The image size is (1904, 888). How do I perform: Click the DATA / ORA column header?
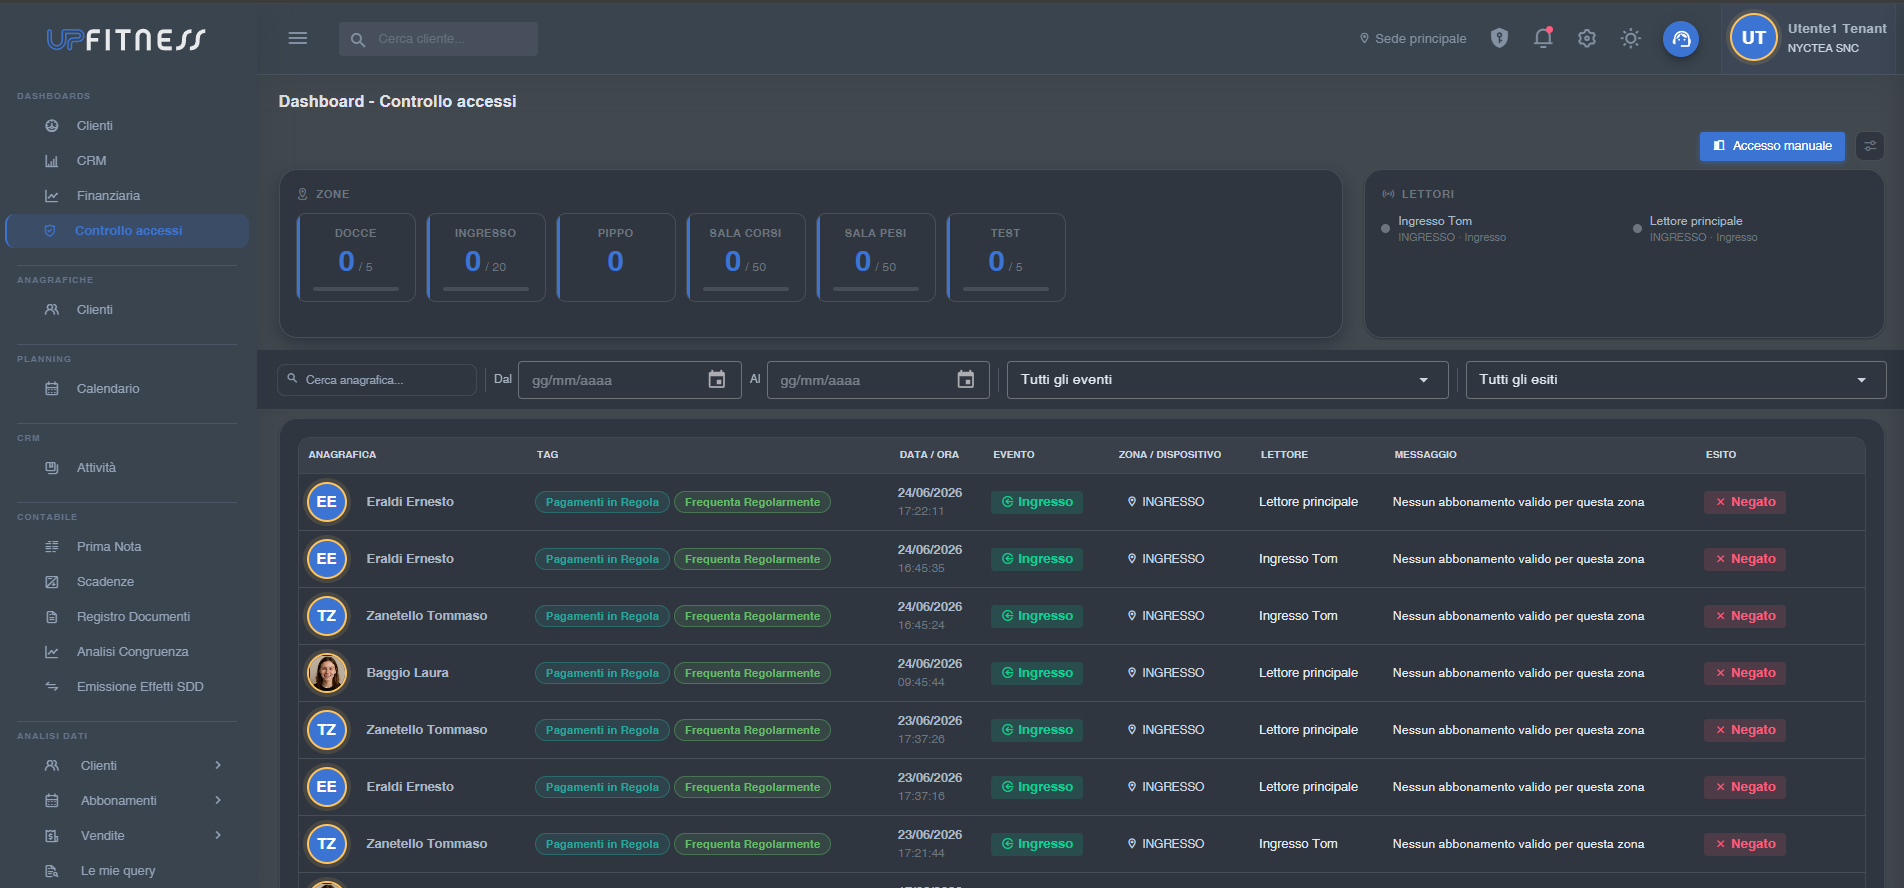pos(929,455)
